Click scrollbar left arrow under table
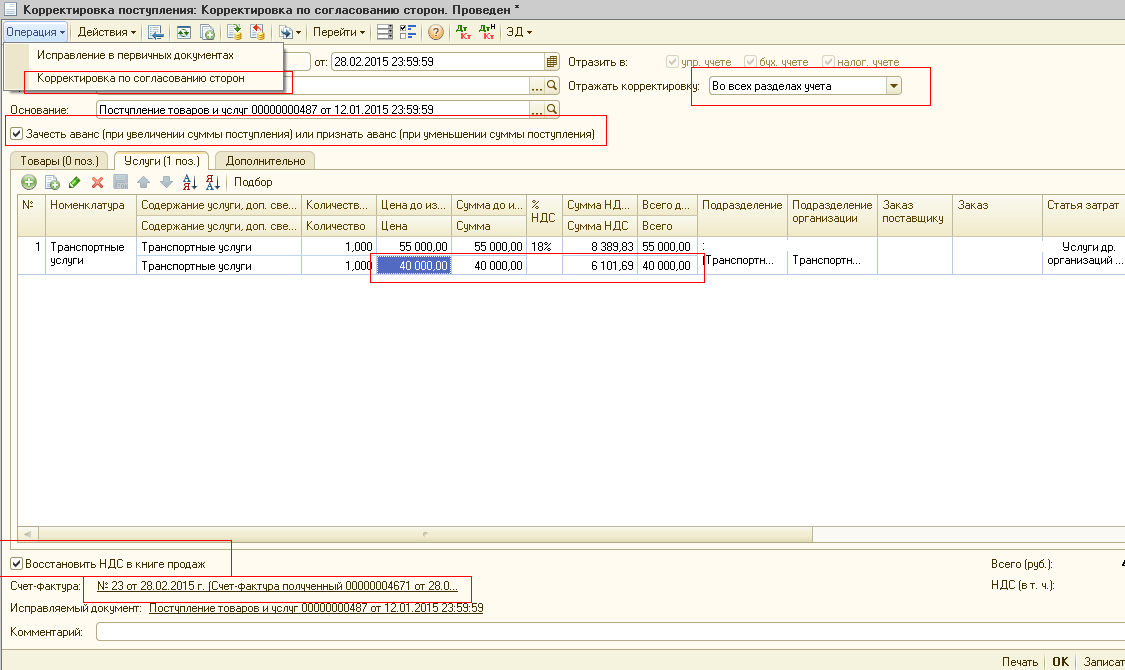This screenshot has width=1125, height=670. (28, 534)
